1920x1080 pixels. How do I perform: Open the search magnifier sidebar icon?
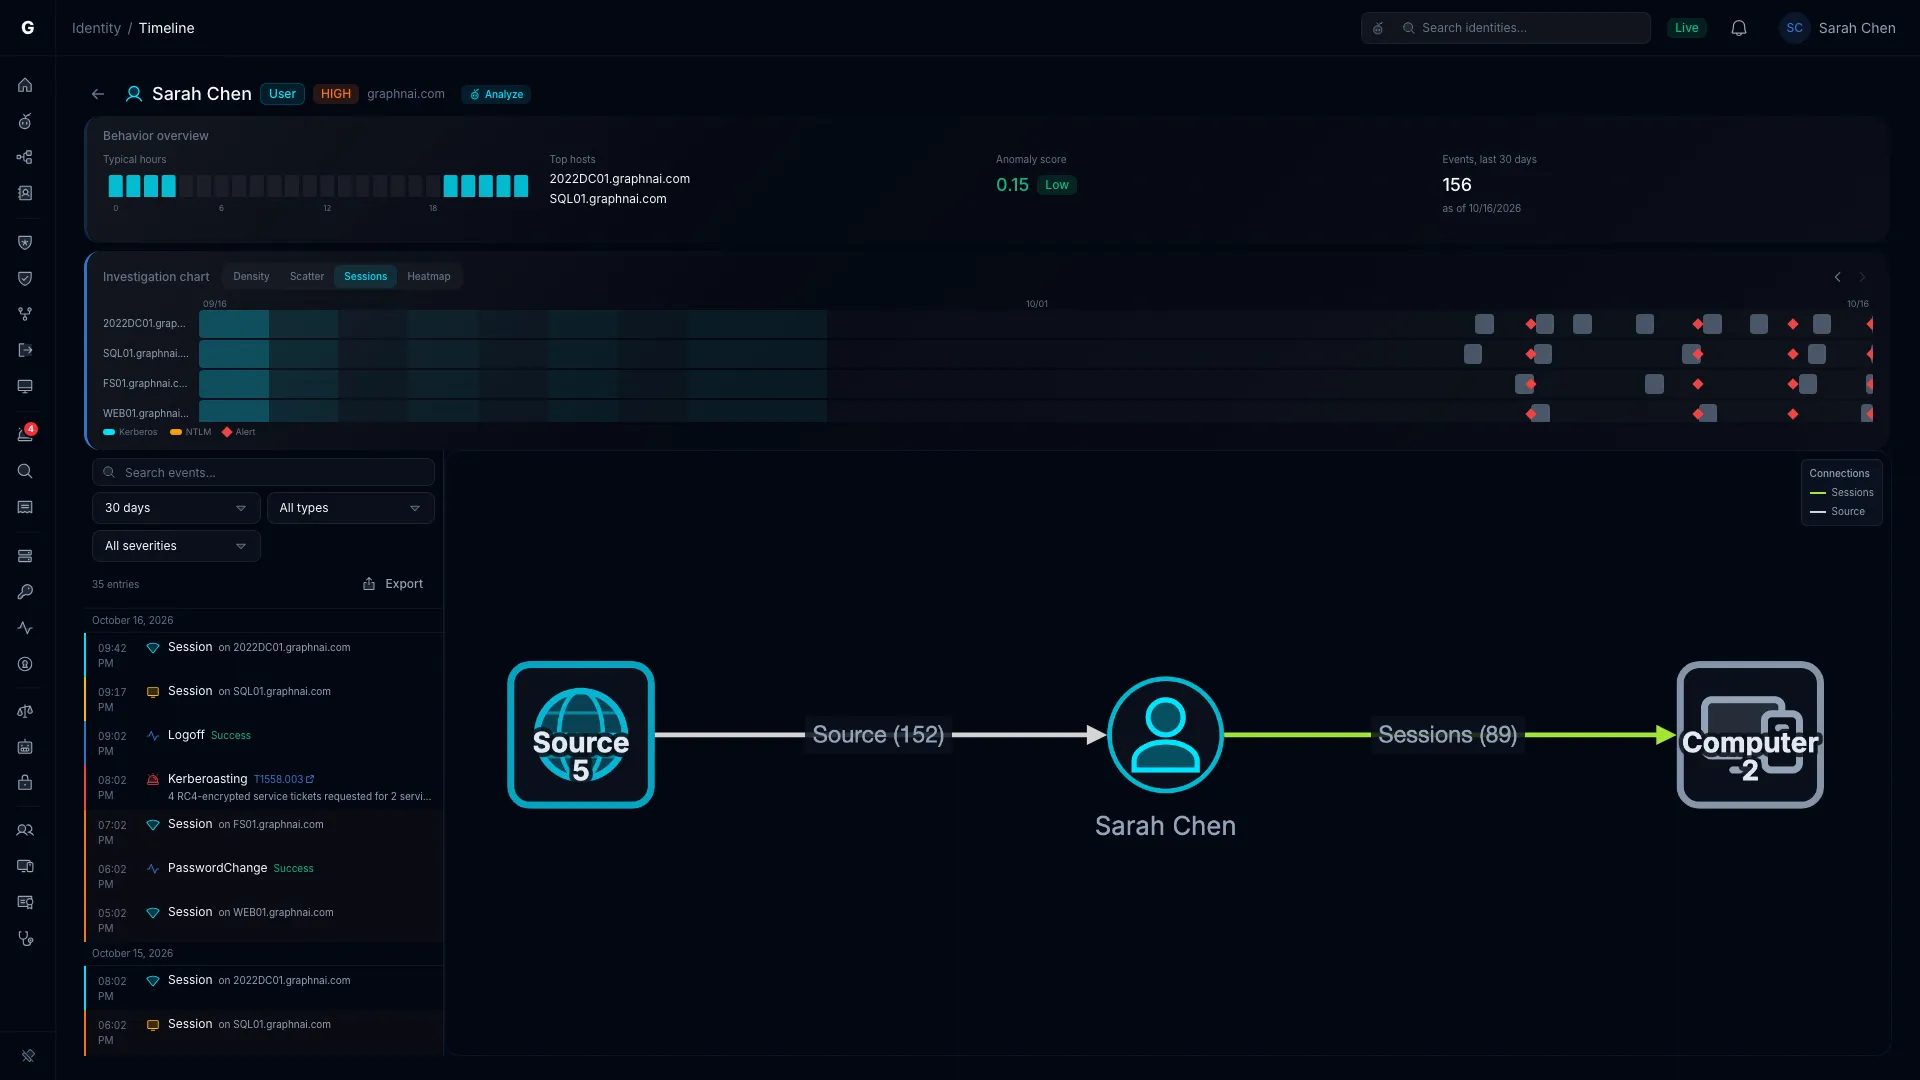(25, 471)
